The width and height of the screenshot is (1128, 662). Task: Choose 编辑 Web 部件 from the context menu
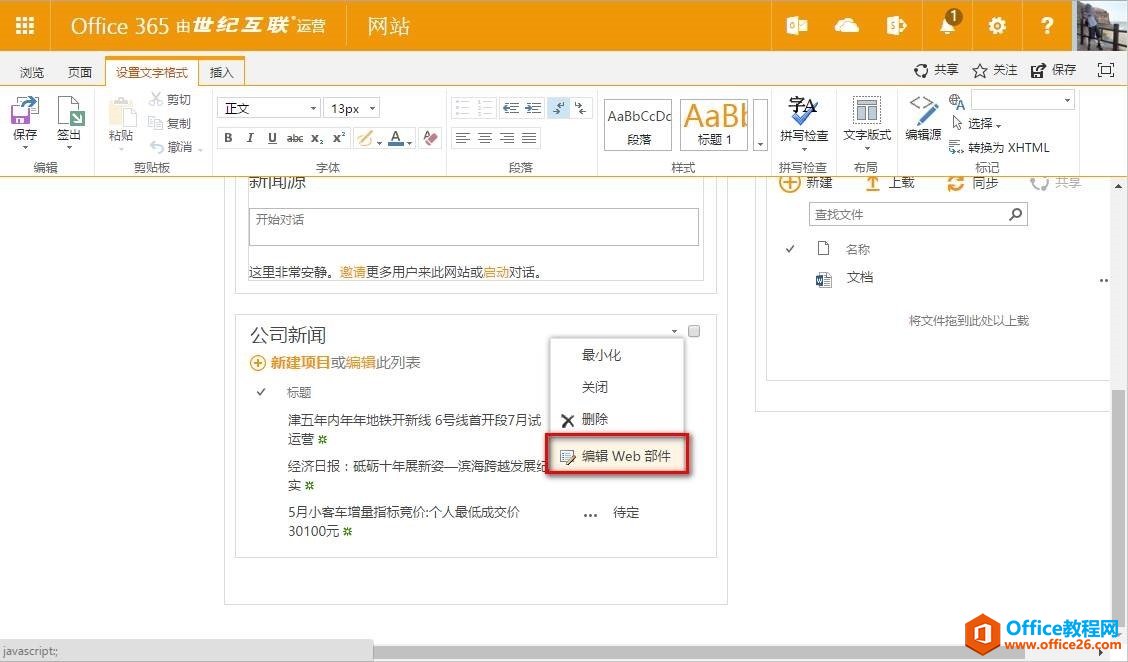[618, 456]
